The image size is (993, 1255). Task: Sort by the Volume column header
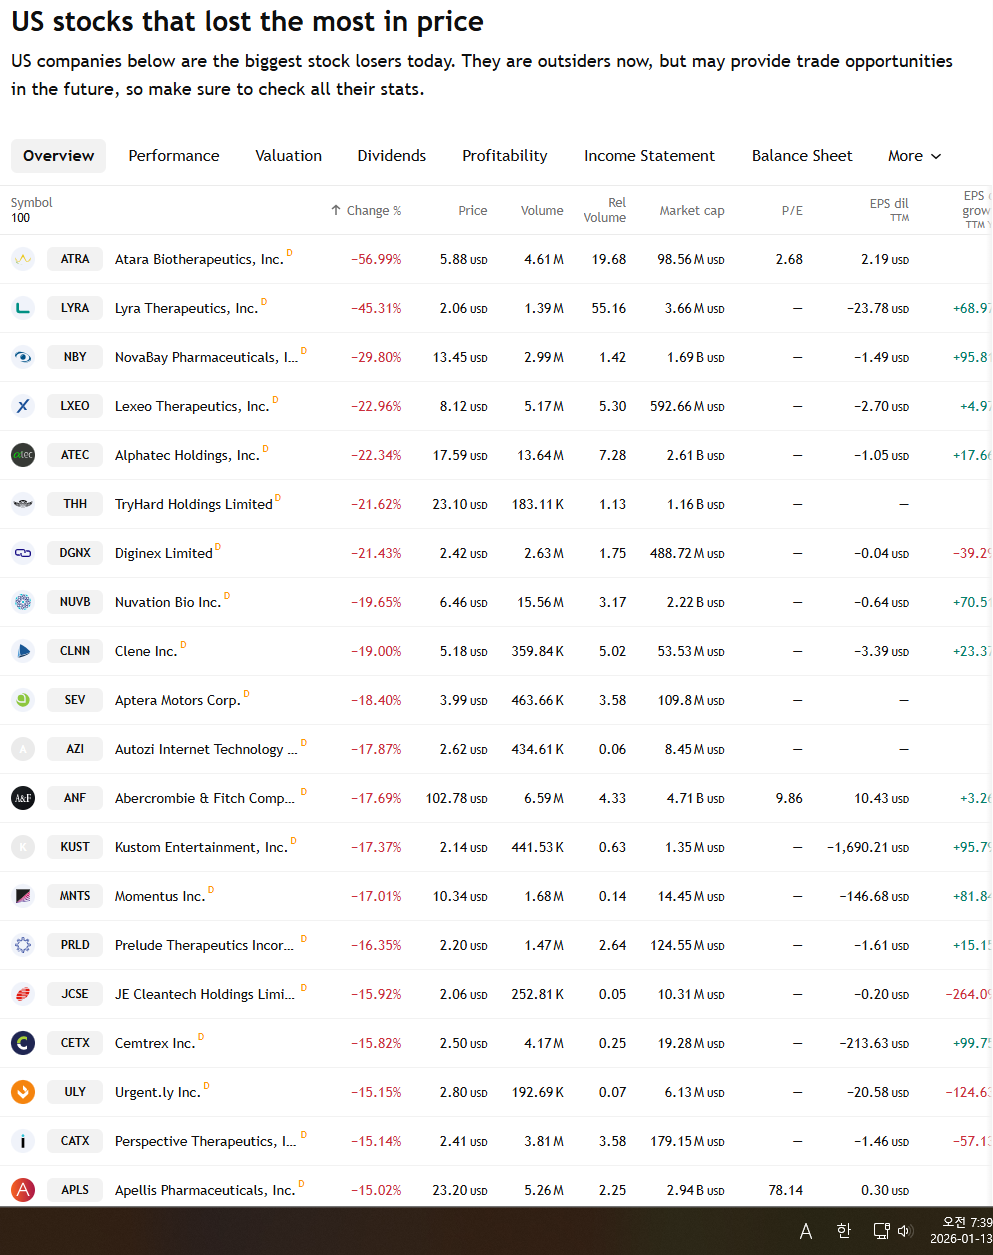point(542,211)
